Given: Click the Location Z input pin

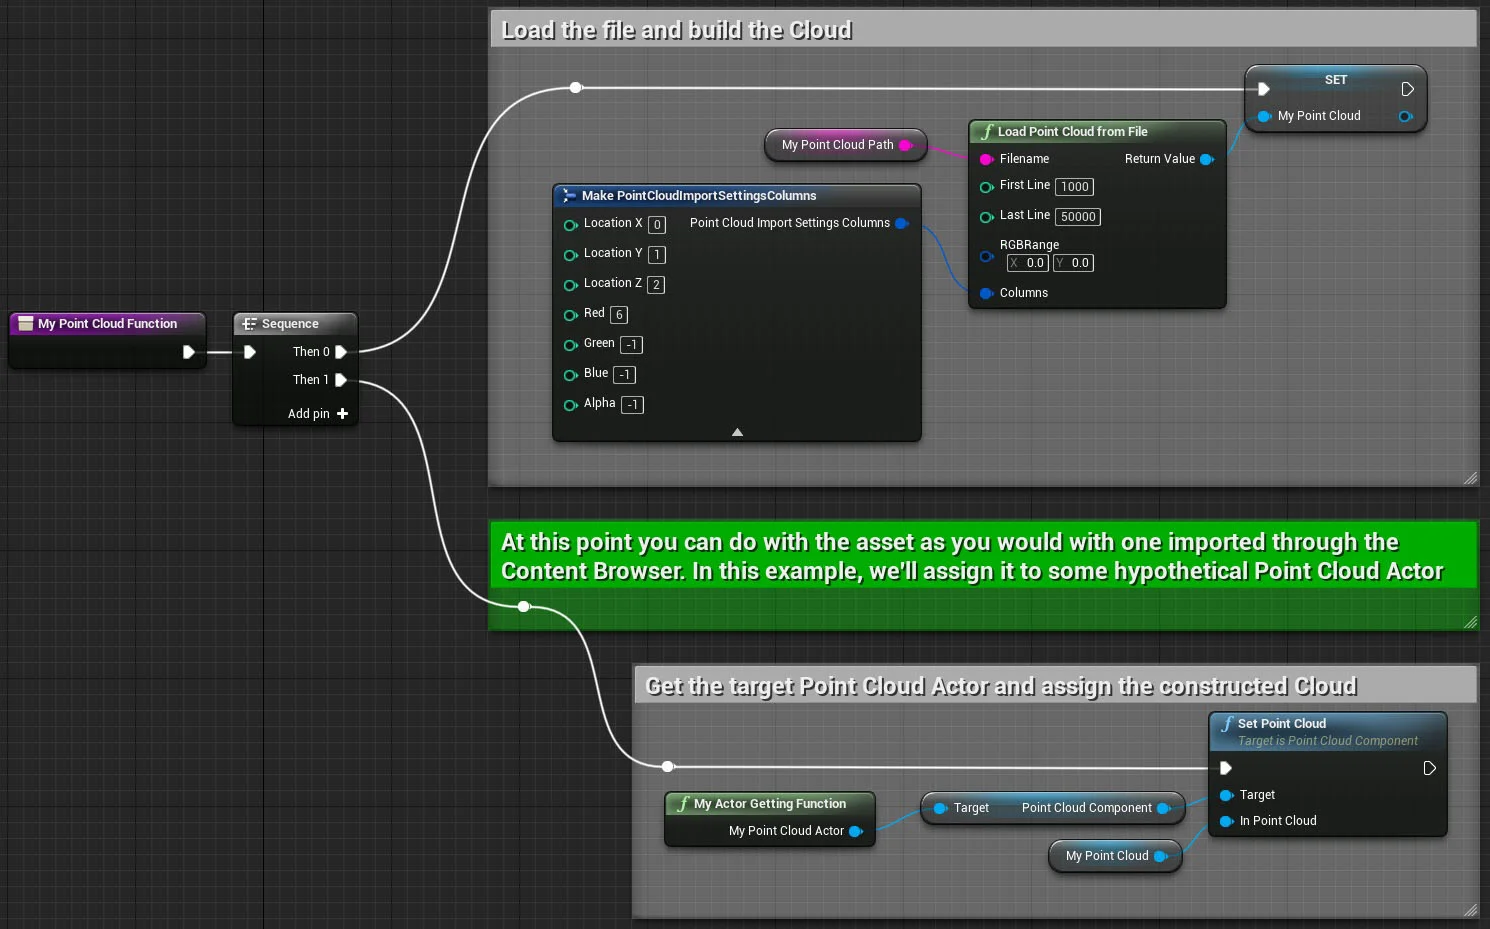Looking at the screenshot, I should [x=570, y=285].
